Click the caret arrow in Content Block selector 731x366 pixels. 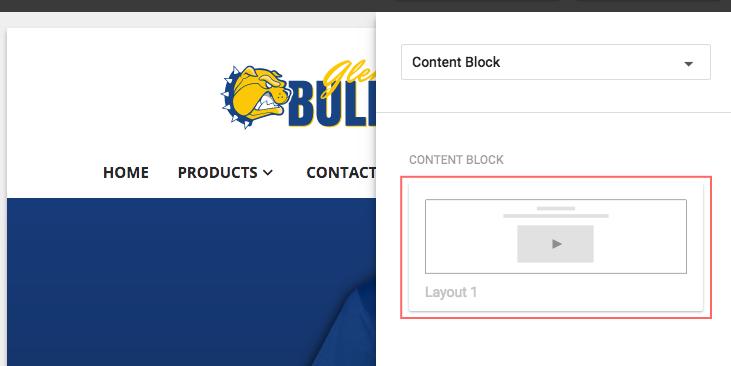[x=689, y=64]
